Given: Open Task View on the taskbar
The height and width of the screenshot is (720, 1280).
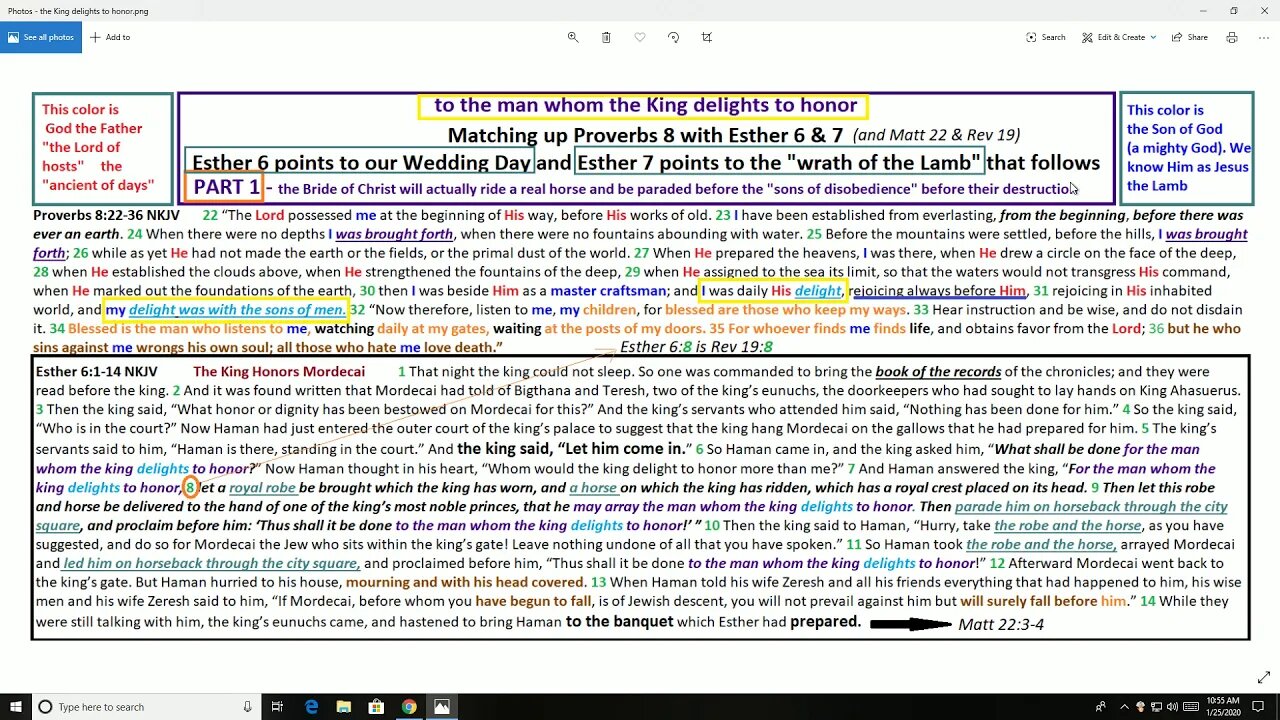Looking at the screenshot, I should pos(278,707).
